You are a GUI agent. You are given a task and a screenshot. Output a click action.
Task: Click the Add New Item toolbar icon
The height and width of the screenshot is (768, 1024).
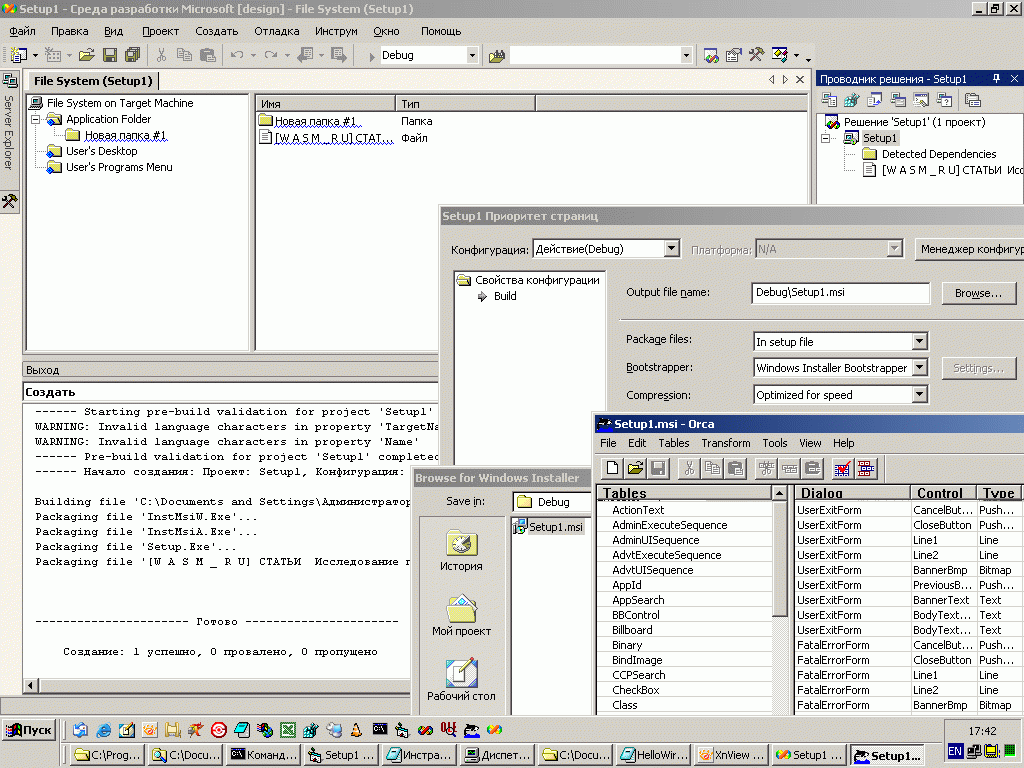coord(53,56)
